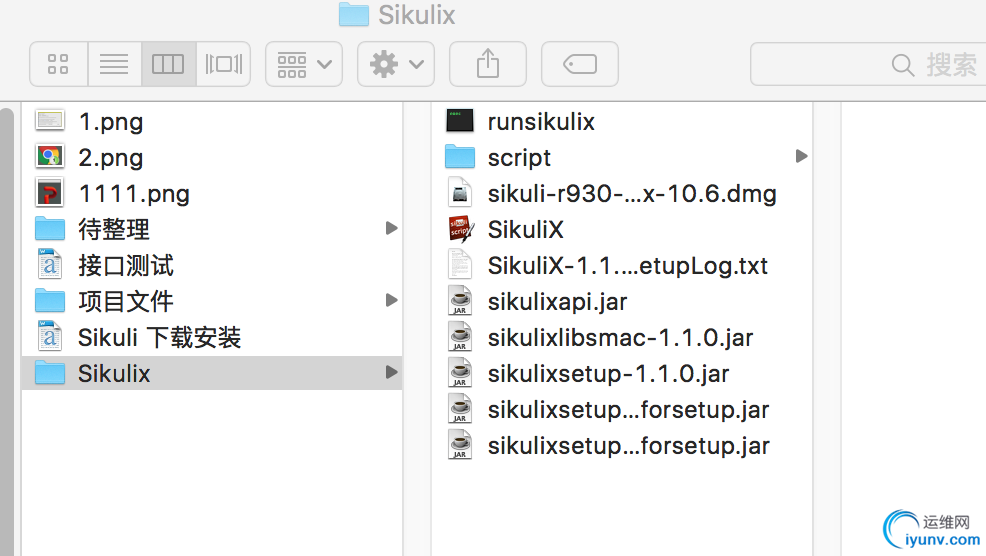Select the SikuliX application name
The image size is (986, 556).
coord(526,230)
